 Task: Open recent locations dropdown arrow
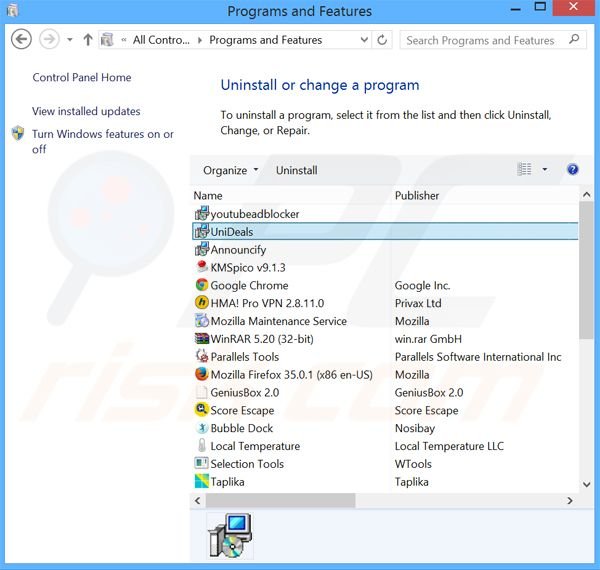point(70,39)
